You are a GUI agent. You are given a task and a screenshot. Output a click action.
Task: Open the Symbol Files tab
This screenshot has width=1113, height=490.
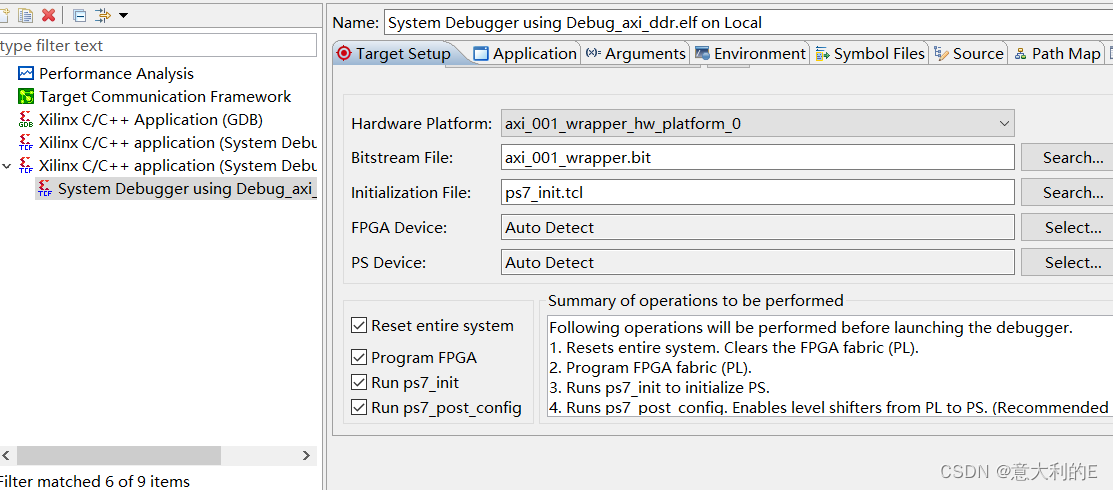(x=870, y=53)
